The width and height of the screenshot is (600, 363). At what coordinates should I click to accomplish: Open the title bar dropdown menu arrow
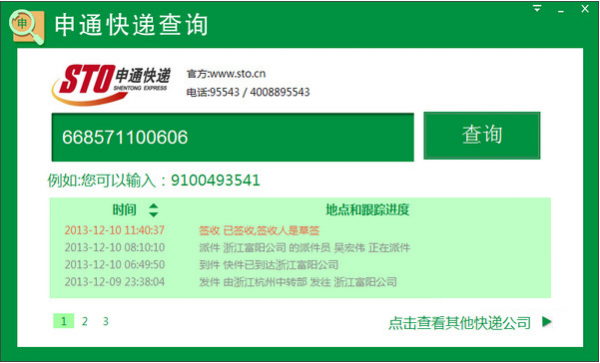click(x=538, y=8)
